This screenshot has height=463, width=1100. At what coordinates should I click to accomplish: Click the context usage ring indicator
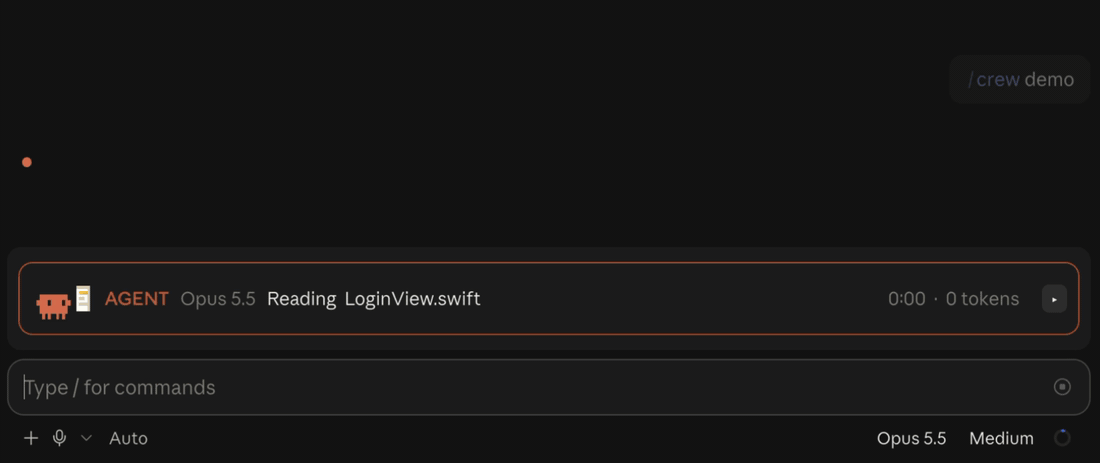click(1062, 438)
